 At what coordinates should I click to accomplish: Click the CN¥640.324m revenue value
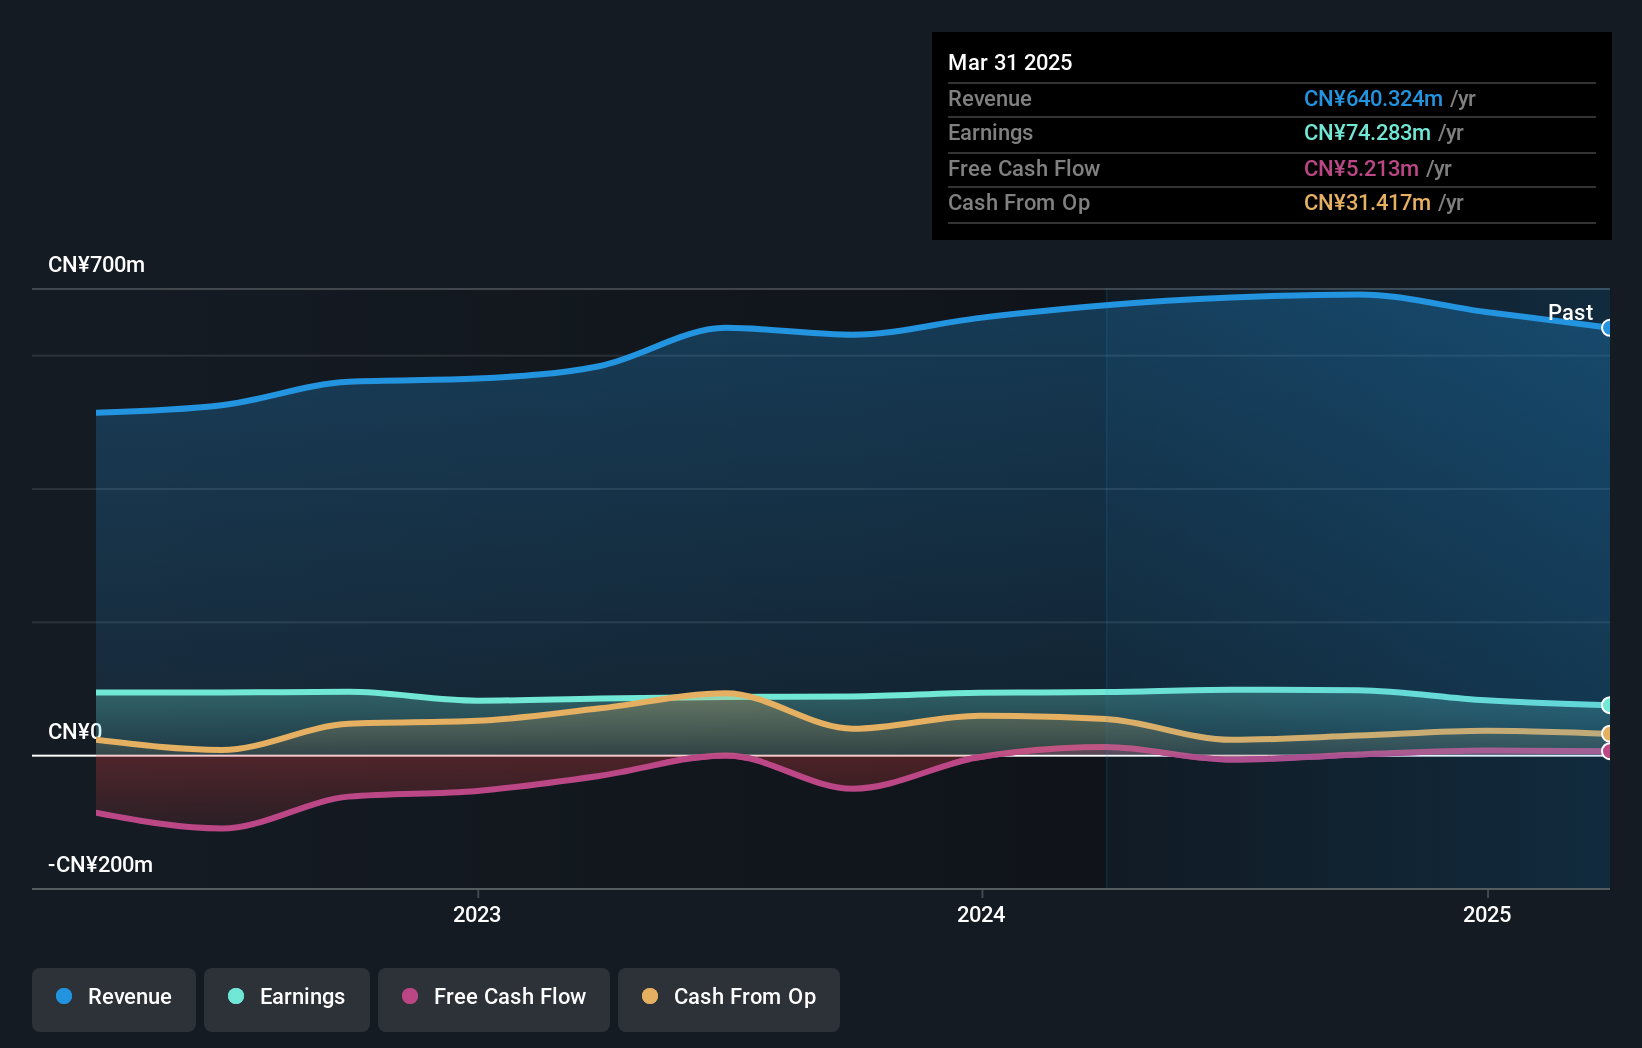click(1373, 98)
